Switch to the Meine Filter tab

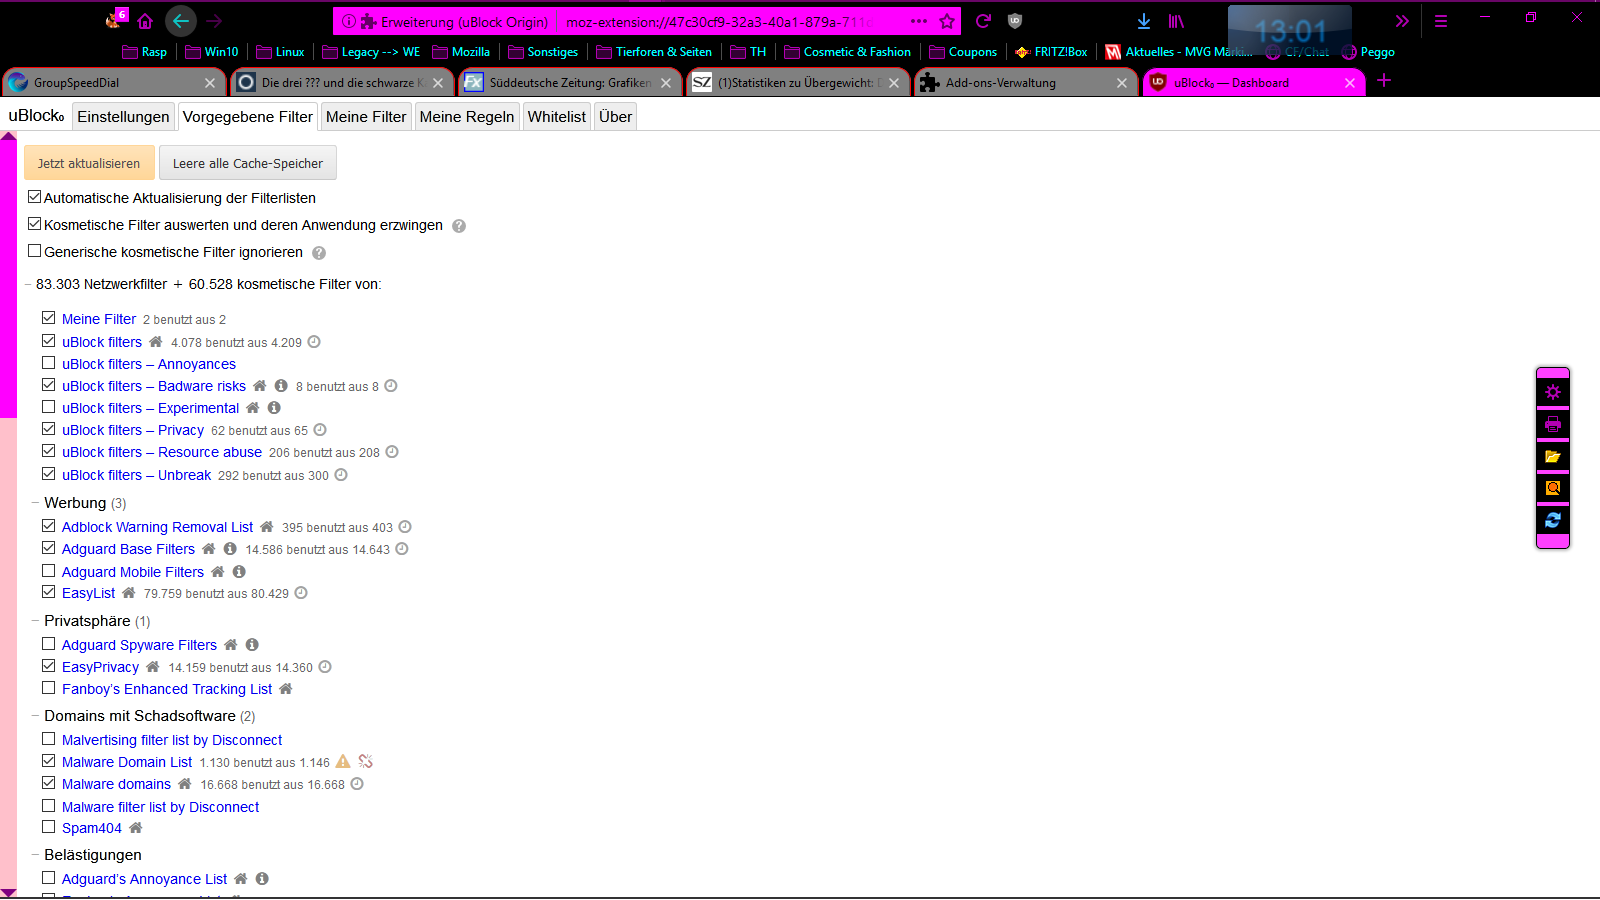coord(366,117)
